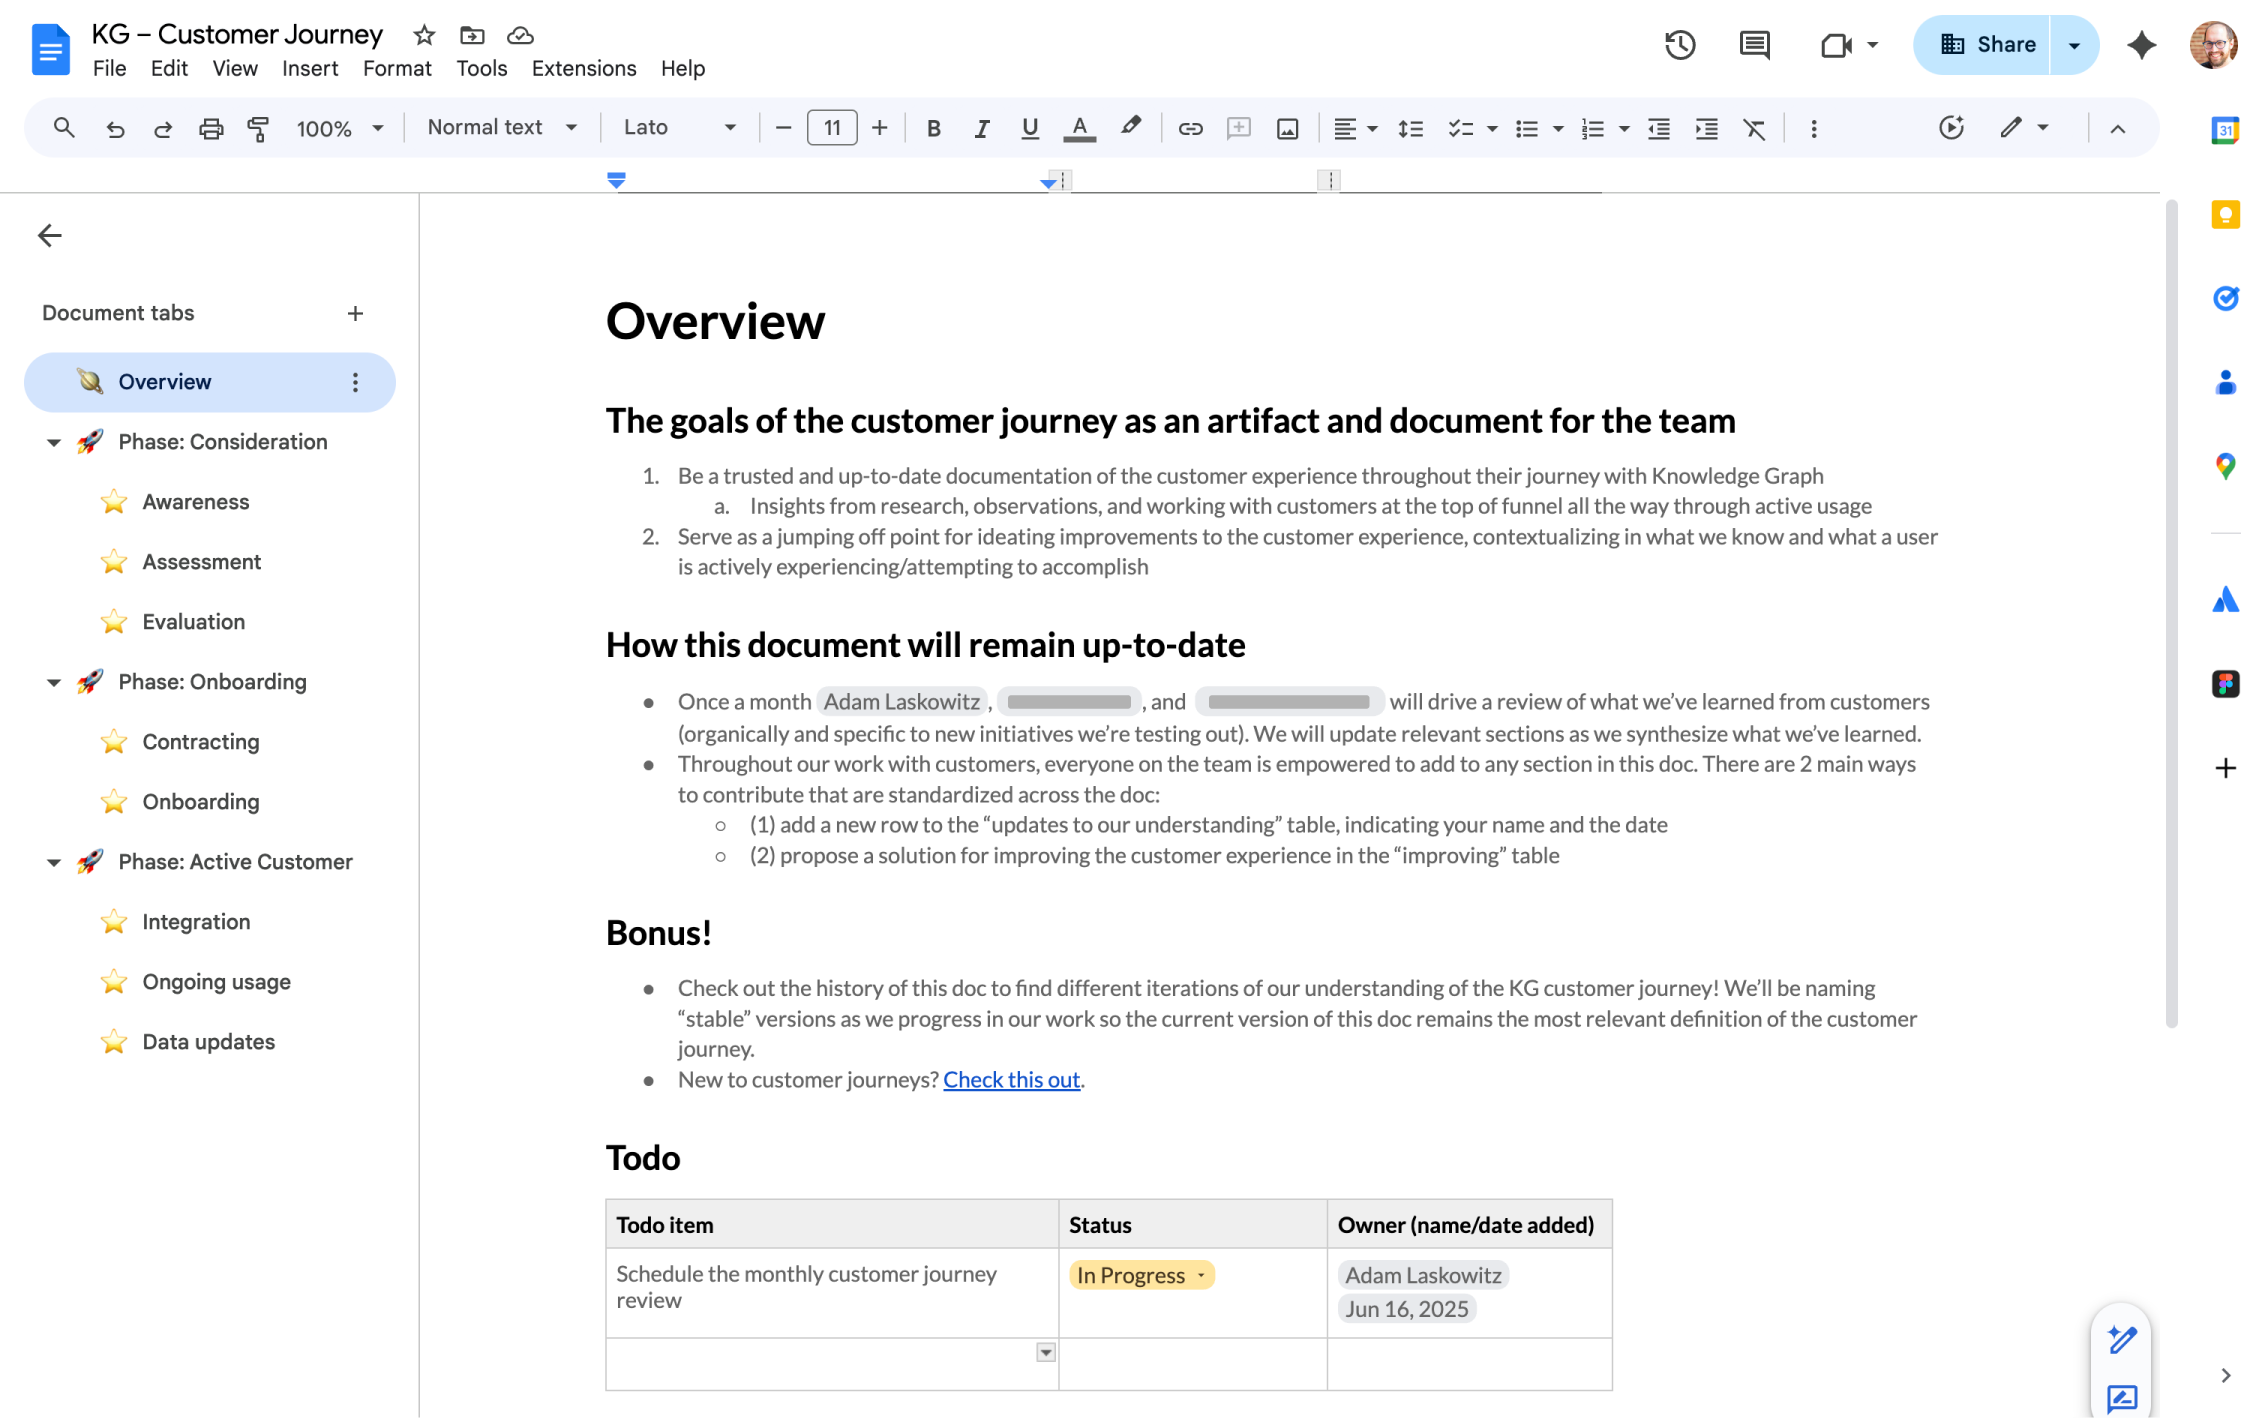The height and width of the screenshot is (1418, 2268).
Task: Click the Gemini sparkle icon
Action: (x=2141, y=45)
